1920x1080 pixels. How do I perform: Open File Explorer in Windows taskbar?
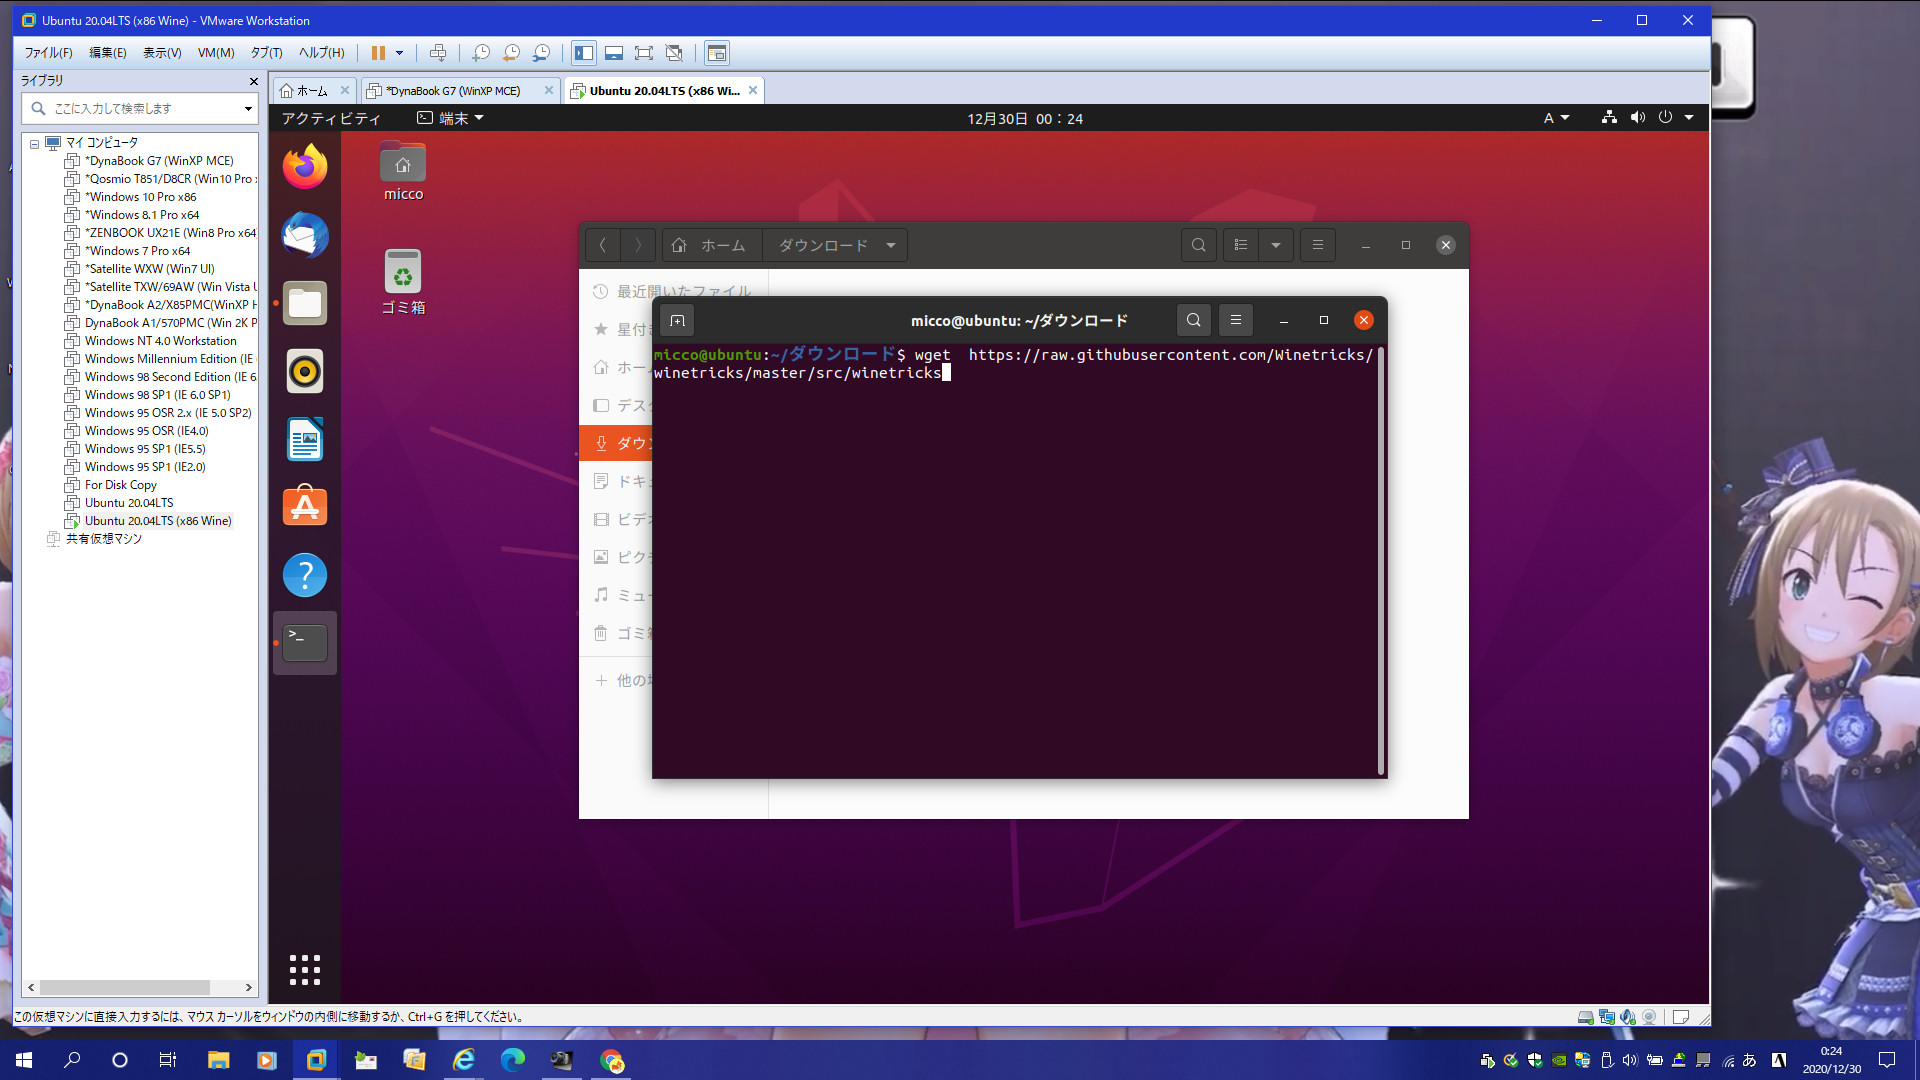click(218, 1060)
